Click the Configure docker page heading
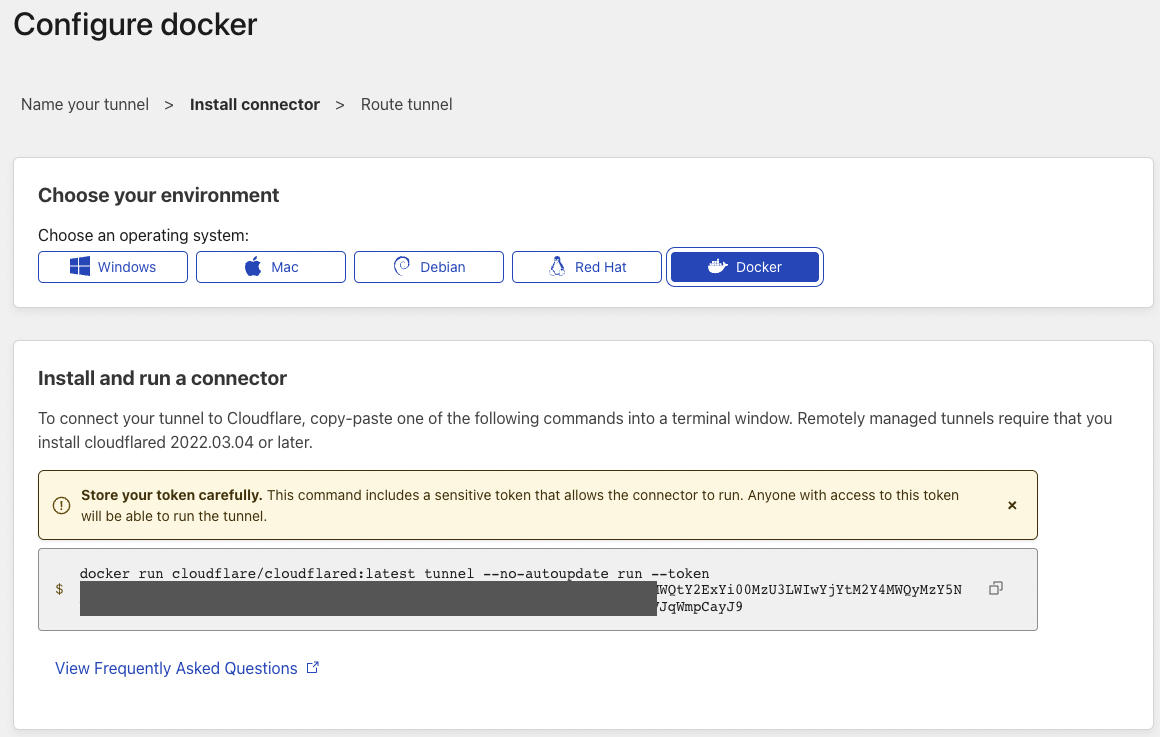 [135, 24]
